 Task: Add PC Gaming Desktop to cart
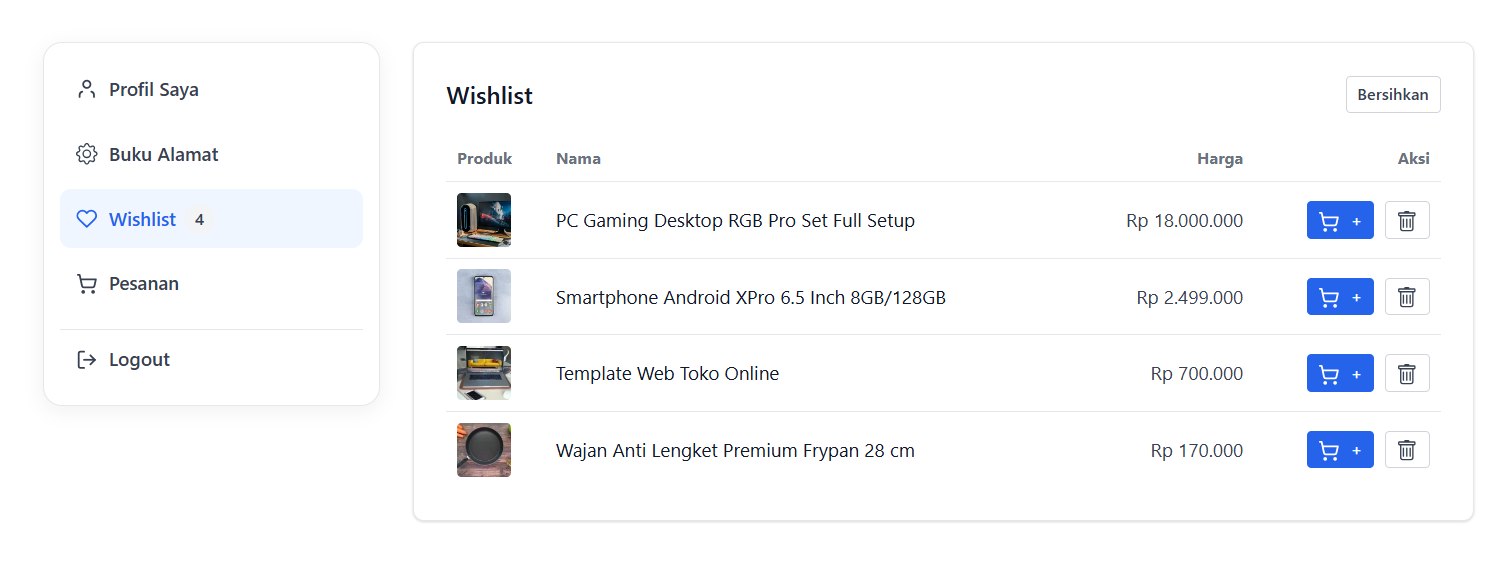click(1340, 220)
